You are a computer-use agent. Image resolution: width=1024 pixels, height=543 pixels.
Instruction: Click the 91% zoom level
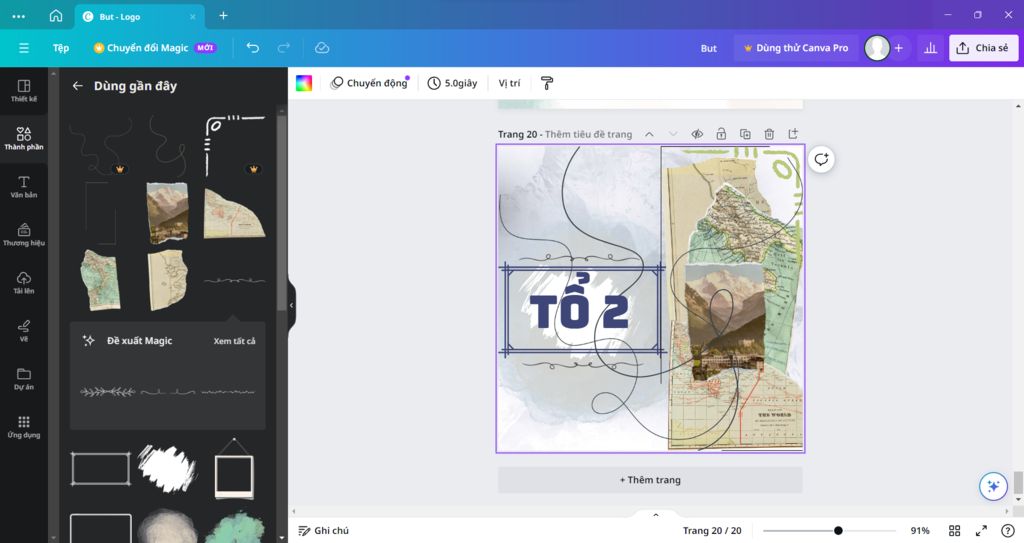[920, 531]
